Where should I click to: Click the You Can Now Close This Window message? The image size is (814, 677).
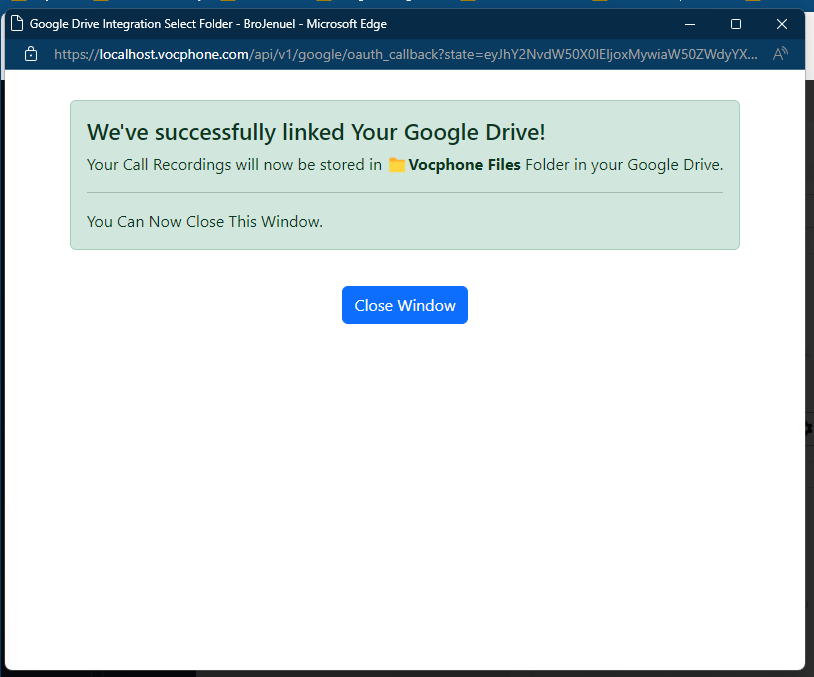204,221
